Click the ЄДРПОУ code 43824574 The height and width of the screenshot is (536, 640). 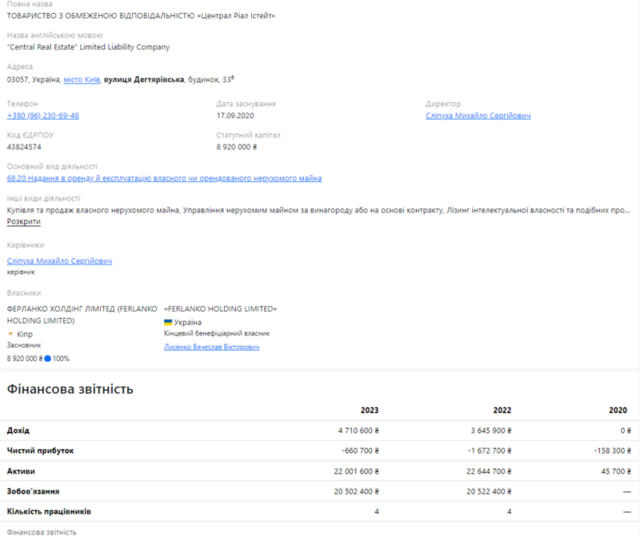pos(24,146)
